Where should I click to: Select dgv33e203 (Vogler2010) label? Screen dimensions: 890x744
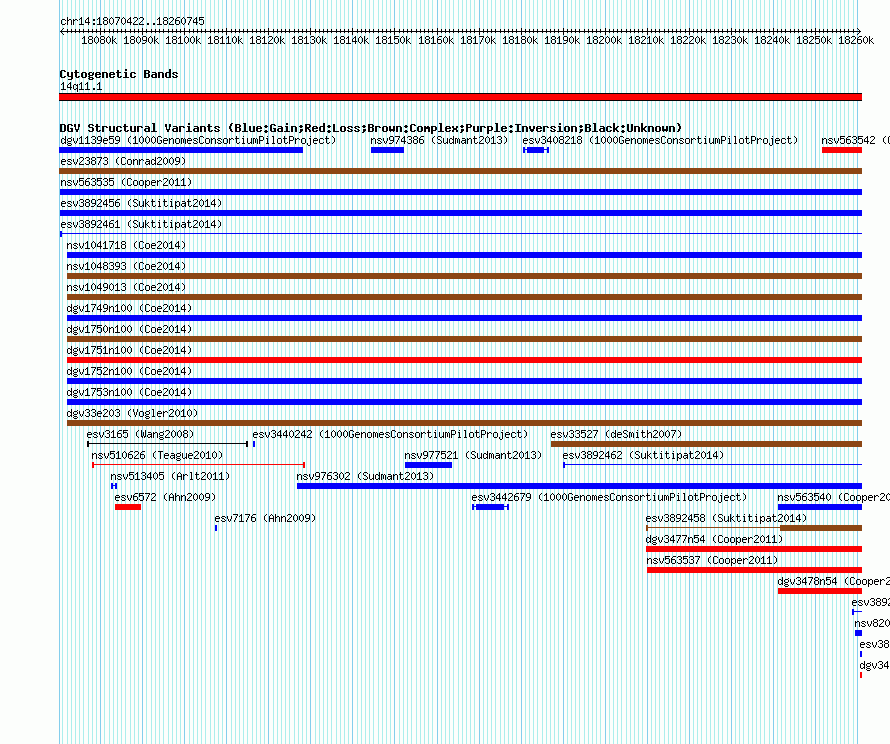point(132,413)
